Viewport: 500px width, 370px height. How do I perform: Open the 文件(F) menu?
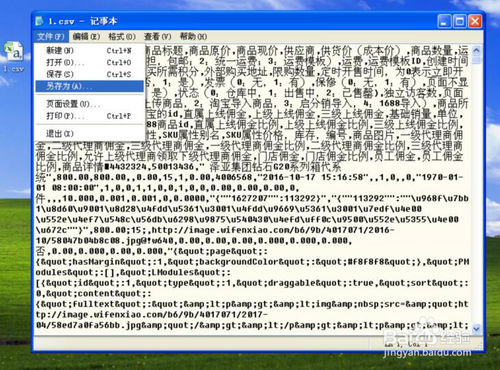click(x=51, y=36)
